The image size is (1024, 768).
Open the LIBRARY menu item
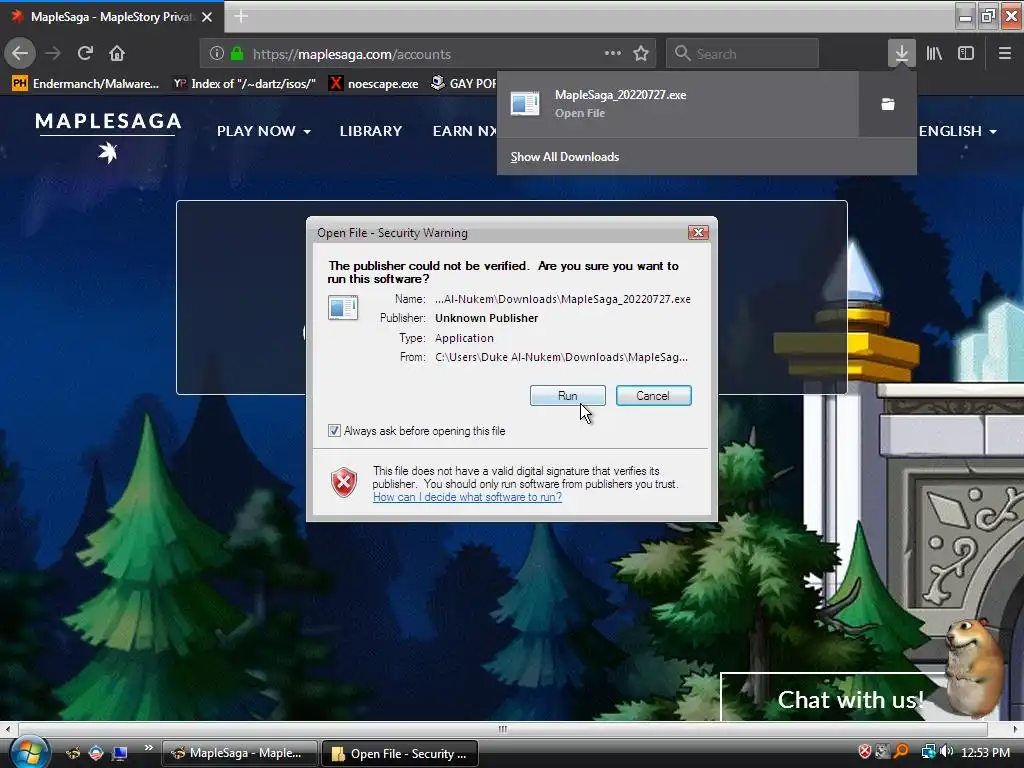pos(371,131)
